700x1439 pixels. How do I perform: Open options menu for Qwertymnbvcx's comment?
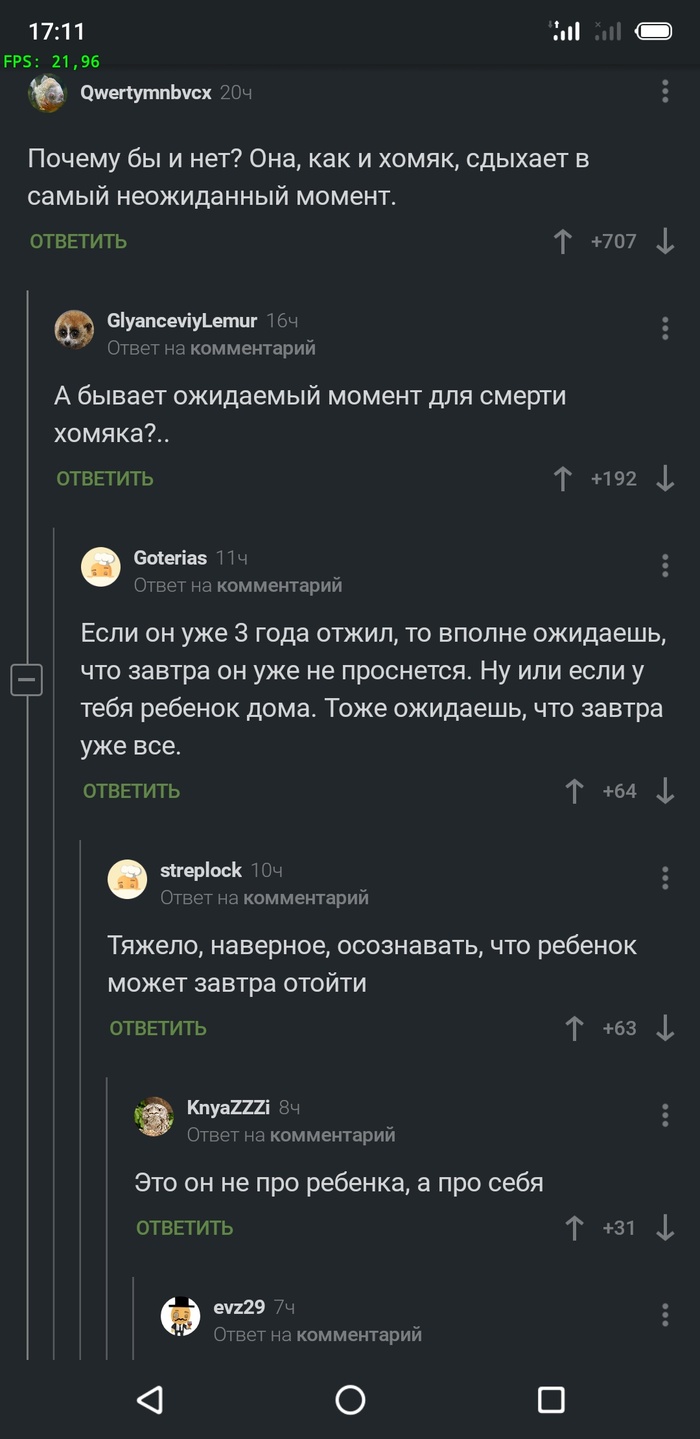(x=665, y=92)
